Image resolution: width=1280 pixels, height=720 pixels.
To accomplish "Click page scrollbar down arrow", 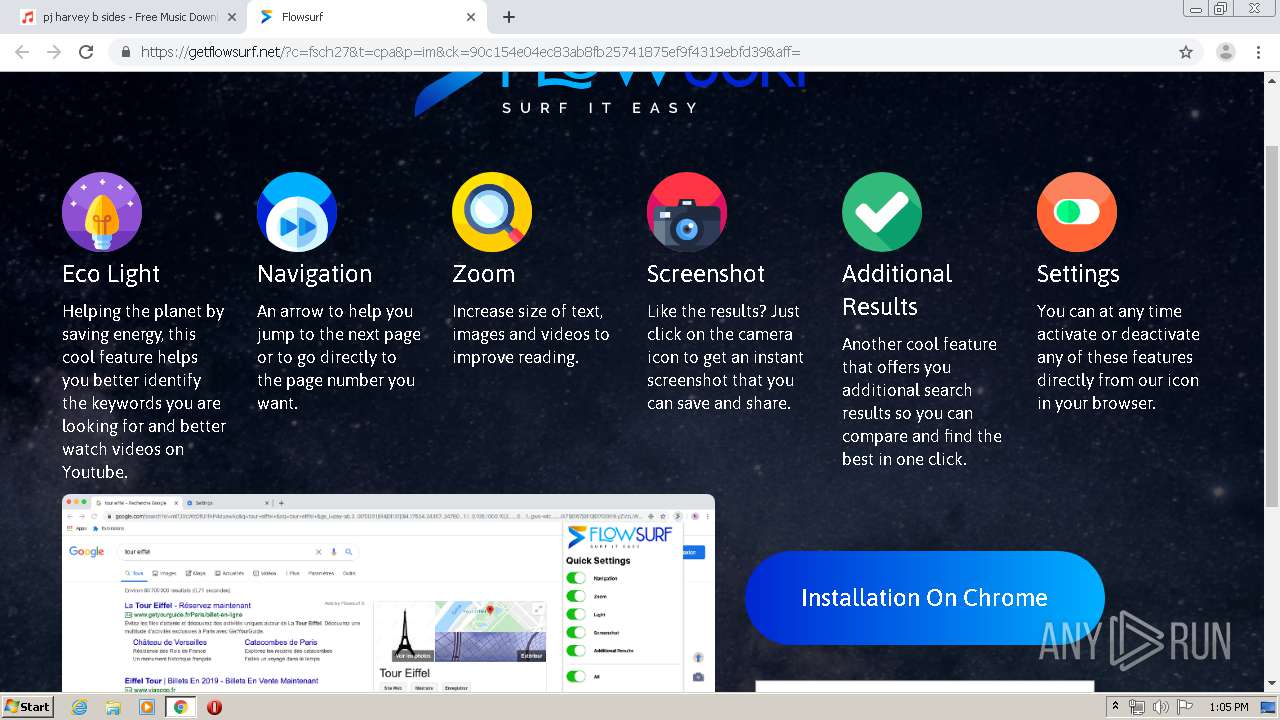I will point(1272,683).
